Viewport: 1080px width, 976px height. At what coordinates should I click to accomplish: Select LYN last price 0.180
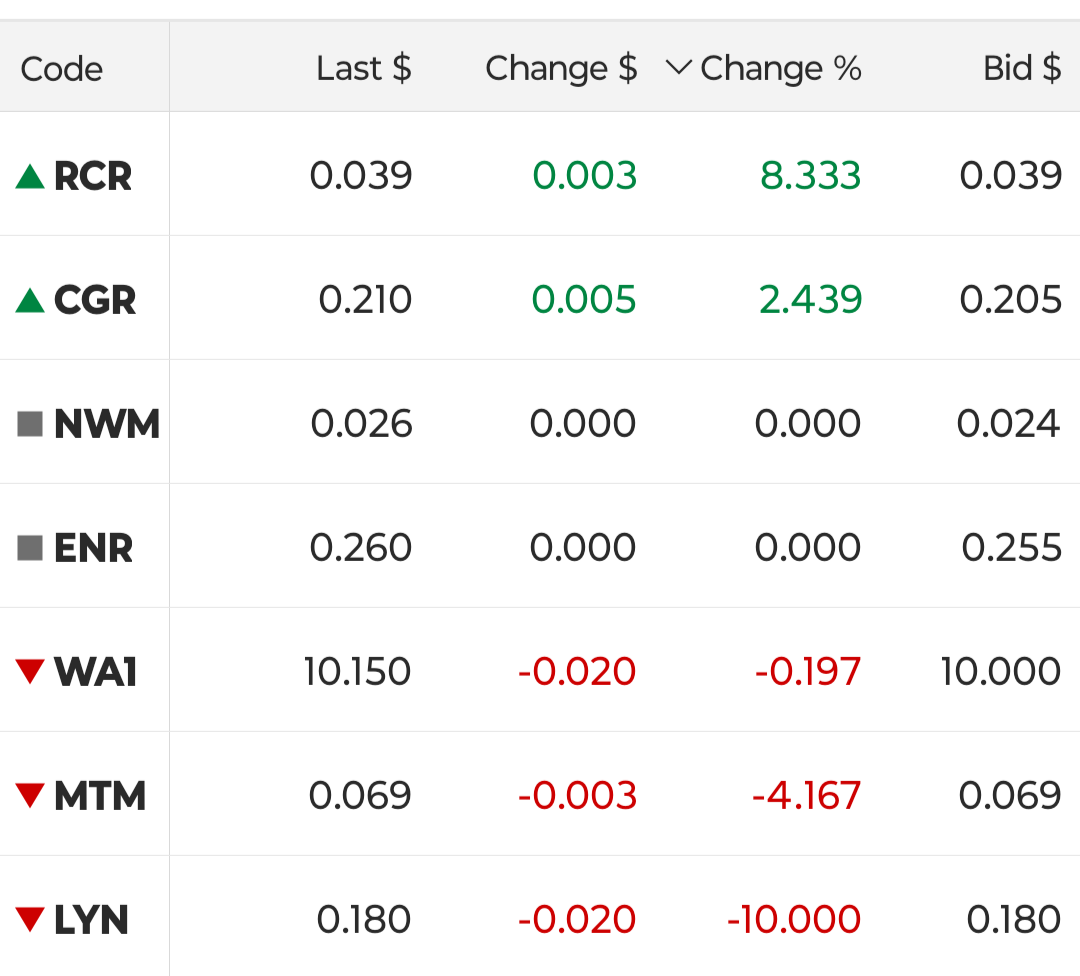pyautogui.click(x=364, y=920)
